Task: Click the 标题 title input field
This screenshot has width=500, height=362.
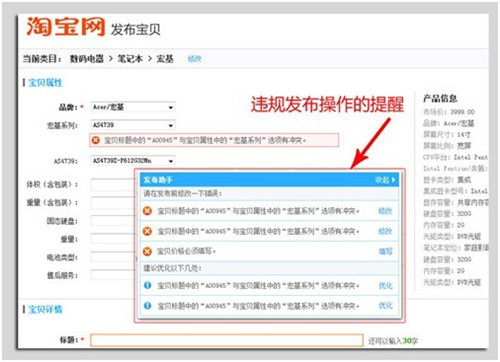Action: [x=227, y=340]
